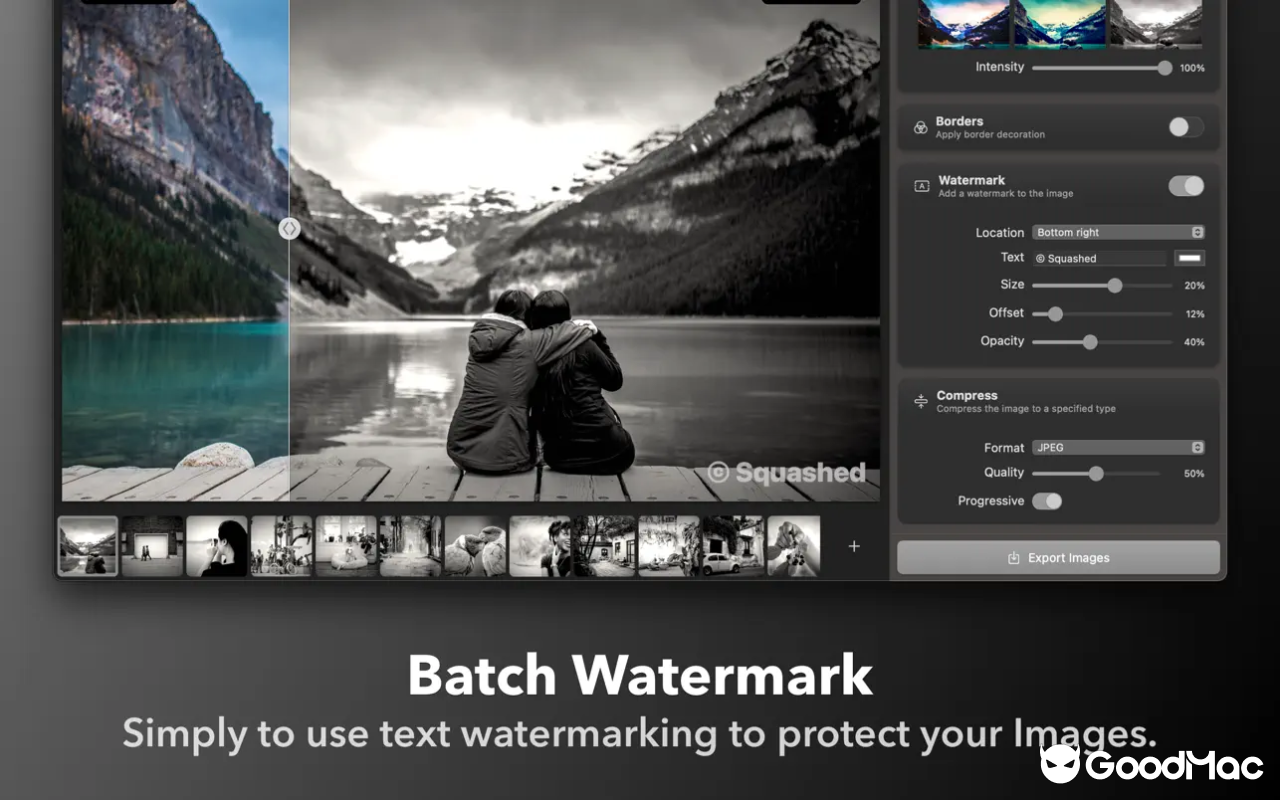Image resolution: width=1280 pixels, height=800 pixels.
Task: Turn off Progressive compression toggle
Action: coord(1047,501)
